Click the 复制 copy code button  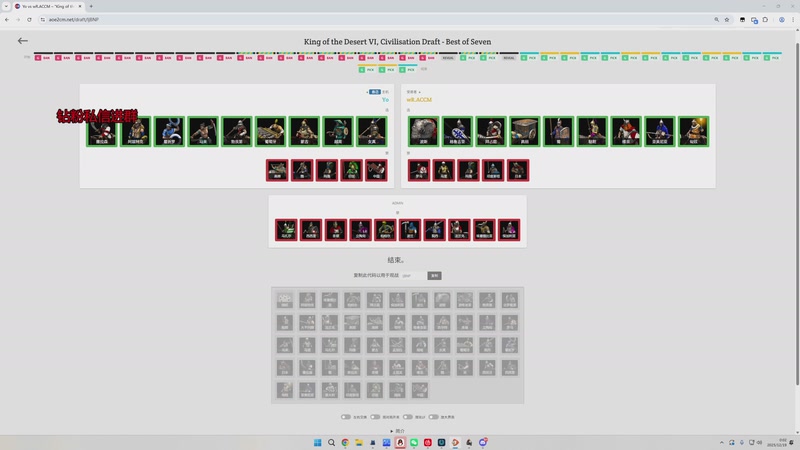[x=434, y=276]
